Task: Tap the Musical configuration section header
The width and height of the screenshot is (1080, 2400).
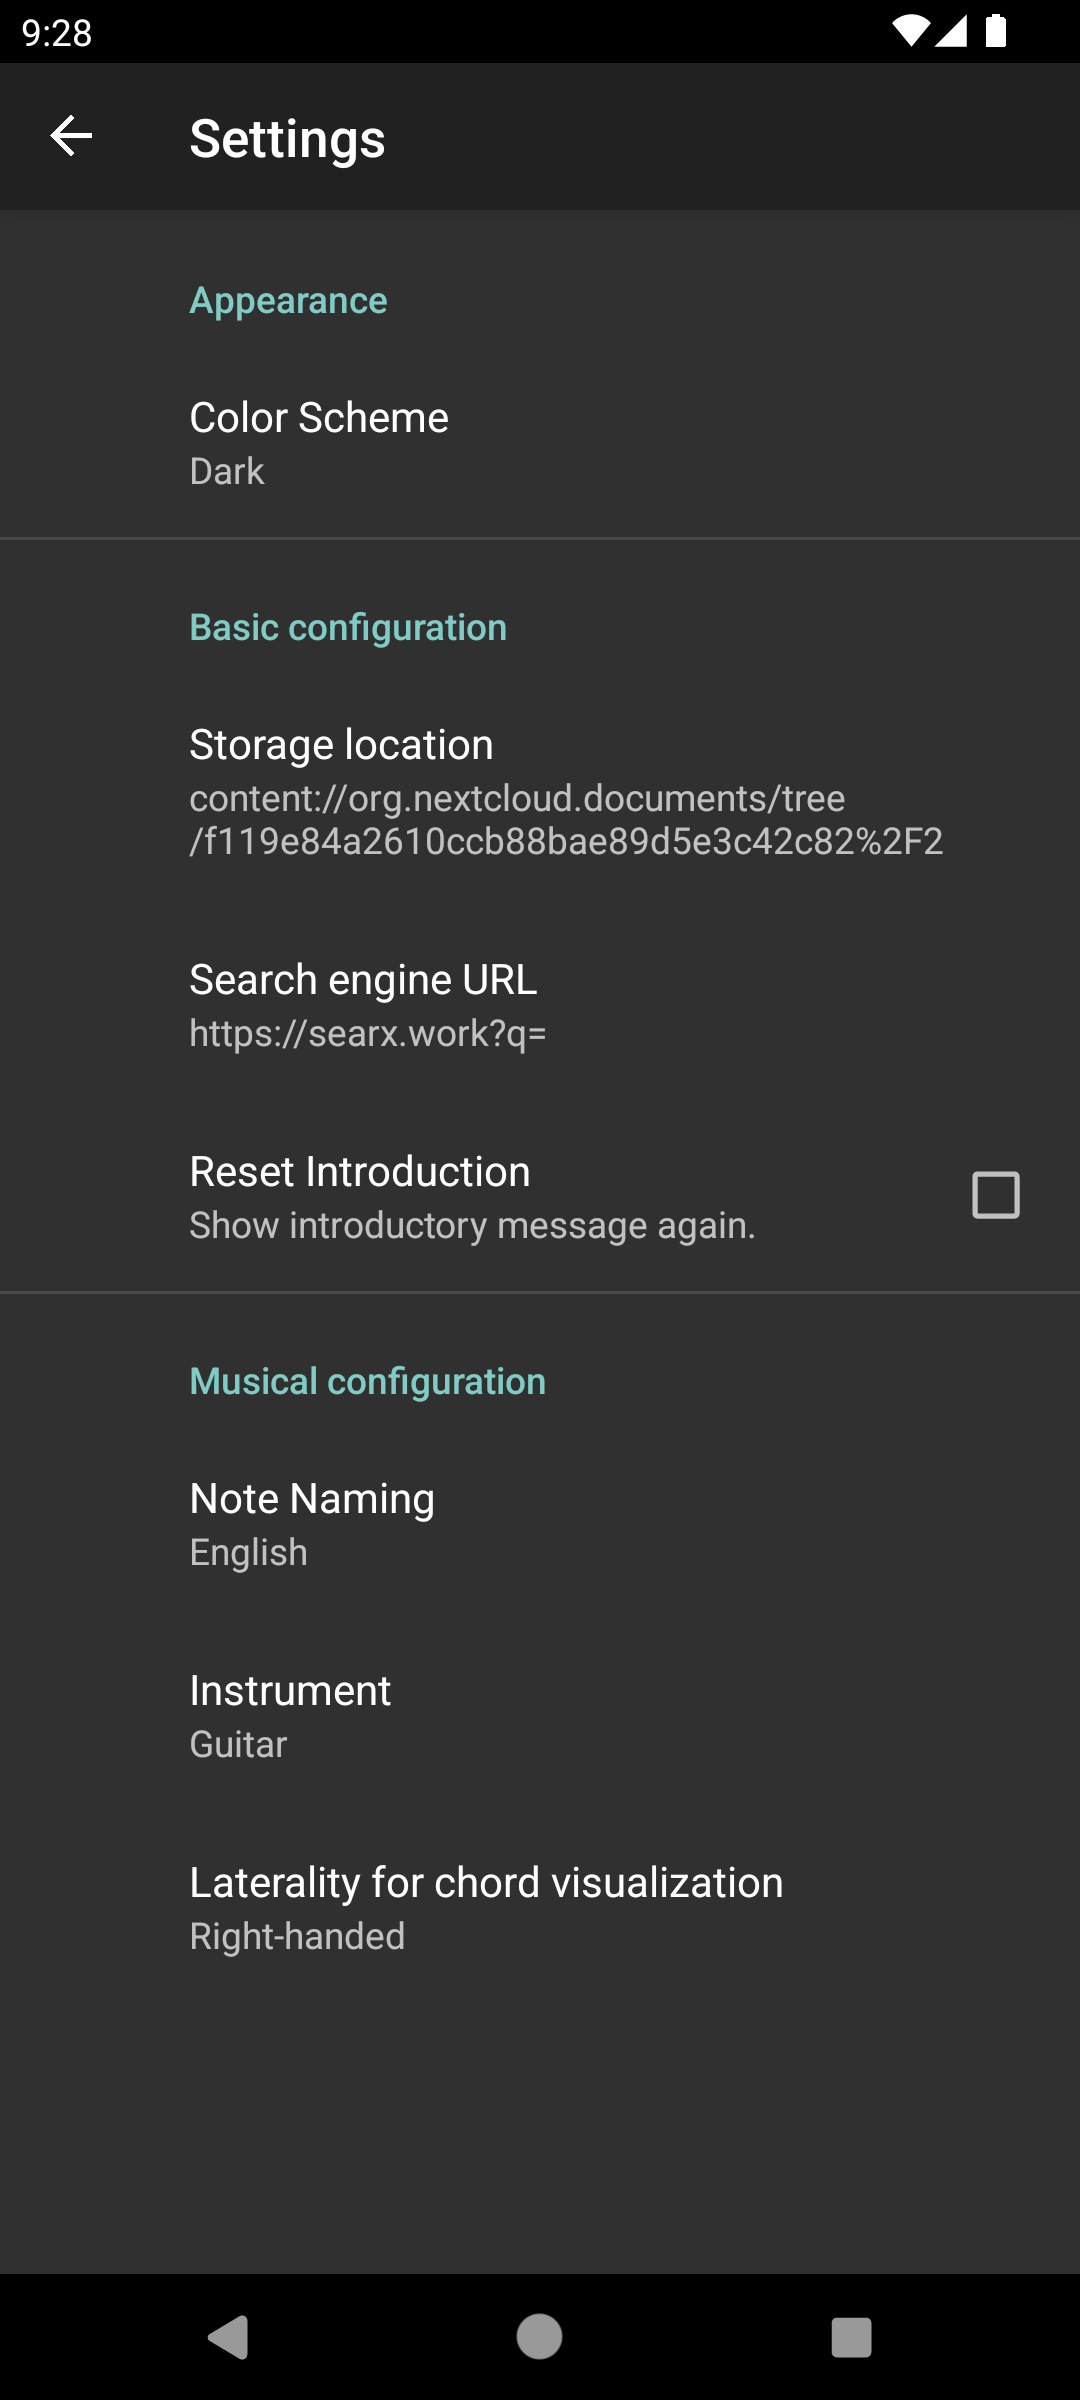Action: click(x=368, y=1382)
